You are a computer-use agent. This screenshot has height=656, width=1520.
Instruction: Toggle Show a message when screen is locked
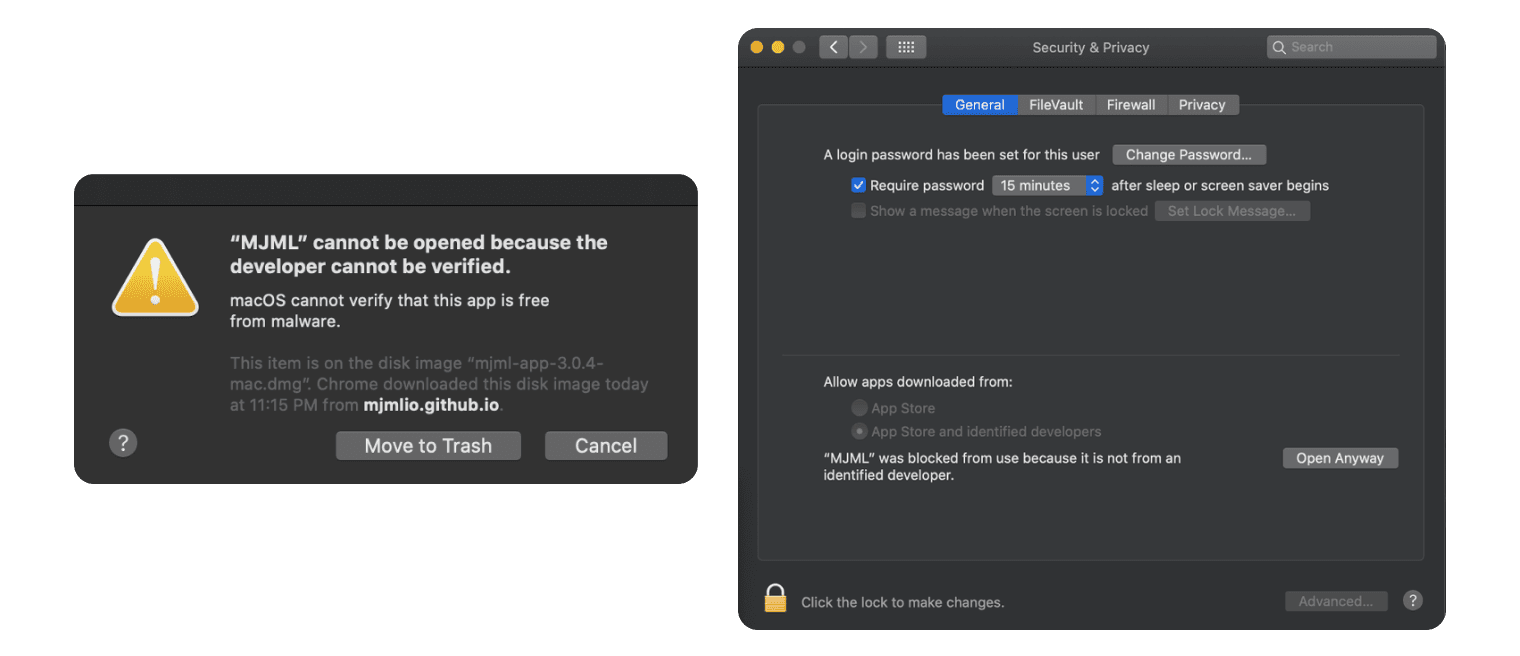point(858,211)
